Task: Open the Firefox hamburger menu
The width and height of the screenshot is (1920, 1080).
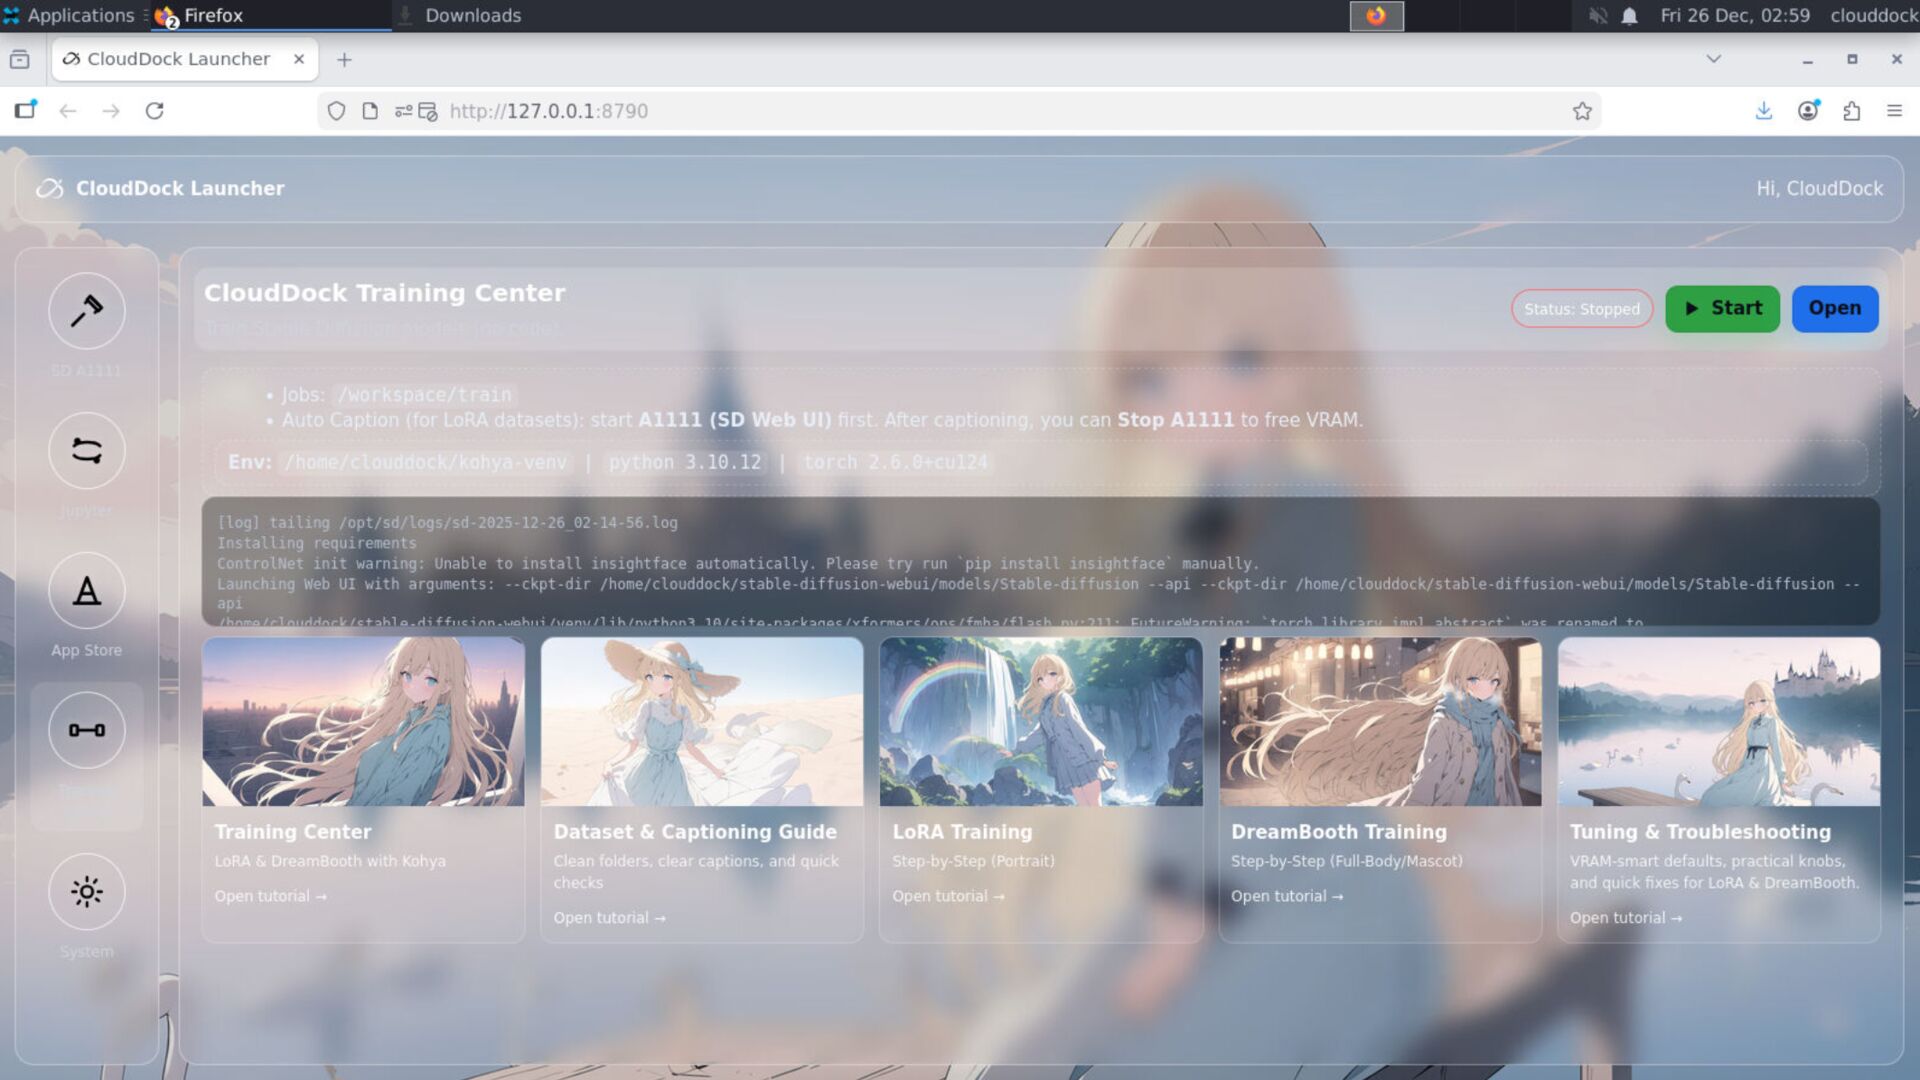Action: (1895, 111)
